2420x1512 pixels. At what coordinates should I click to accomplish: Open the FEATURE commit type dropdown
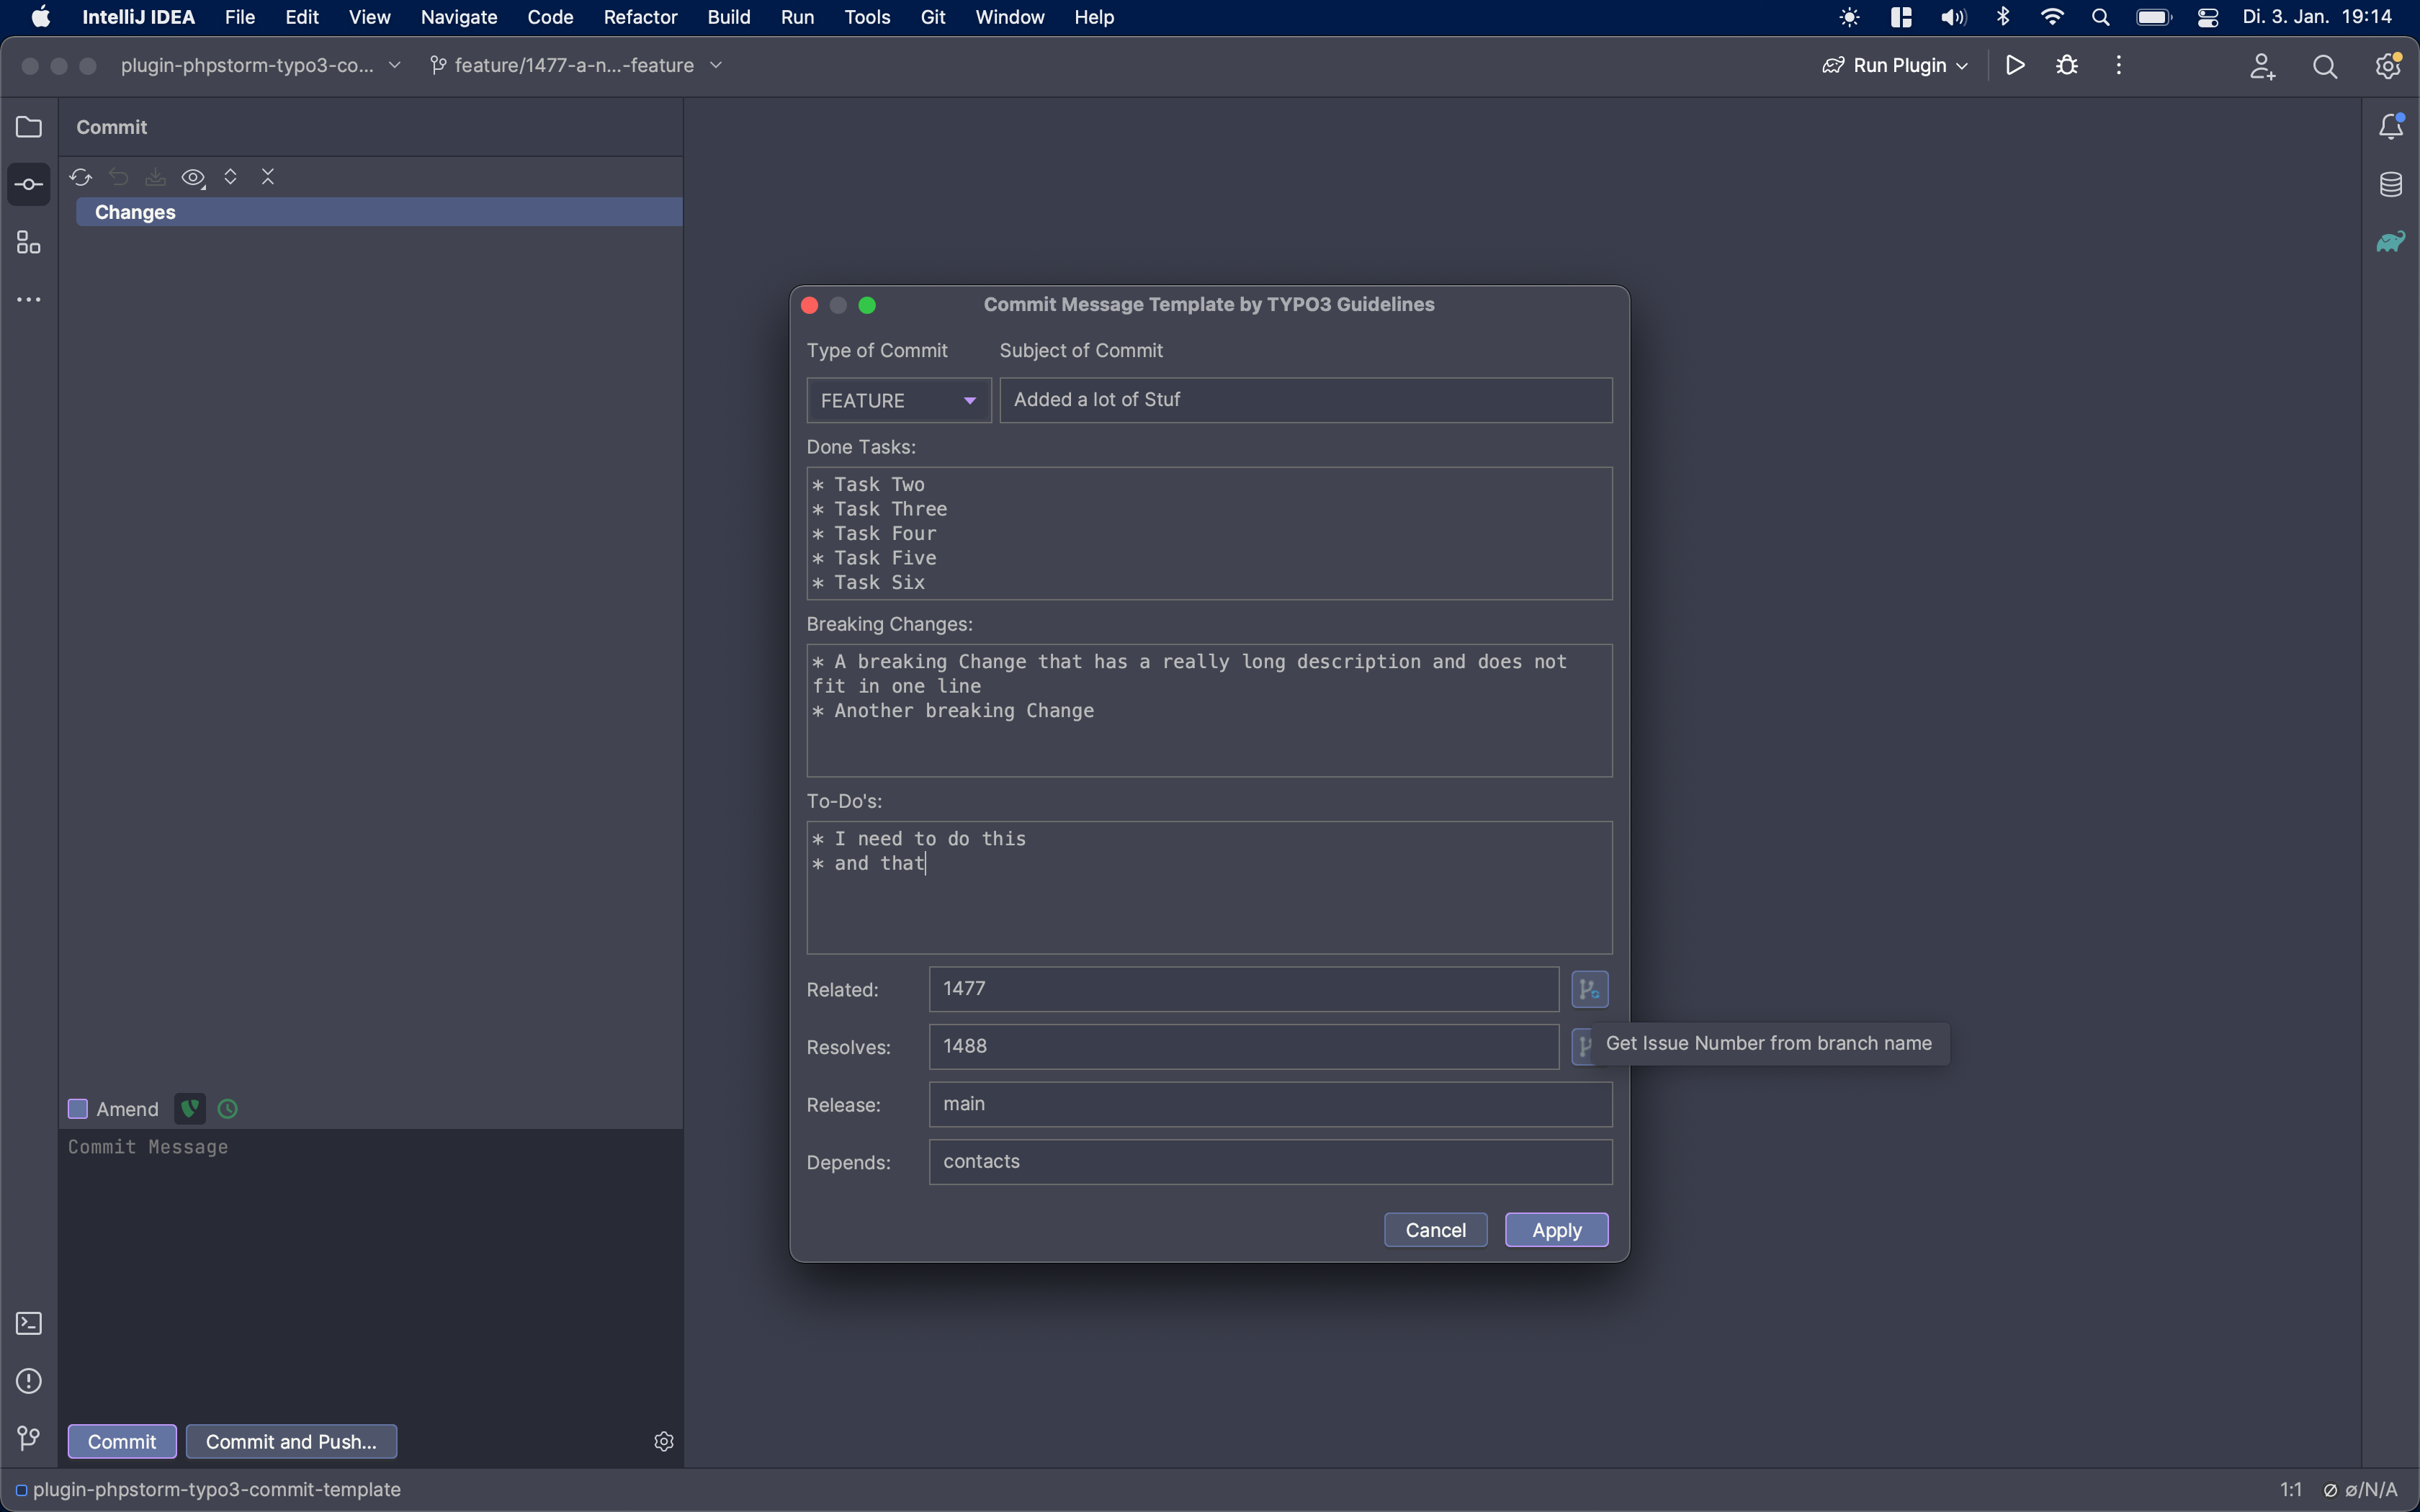pyautogui.click(x=898, y=401)
